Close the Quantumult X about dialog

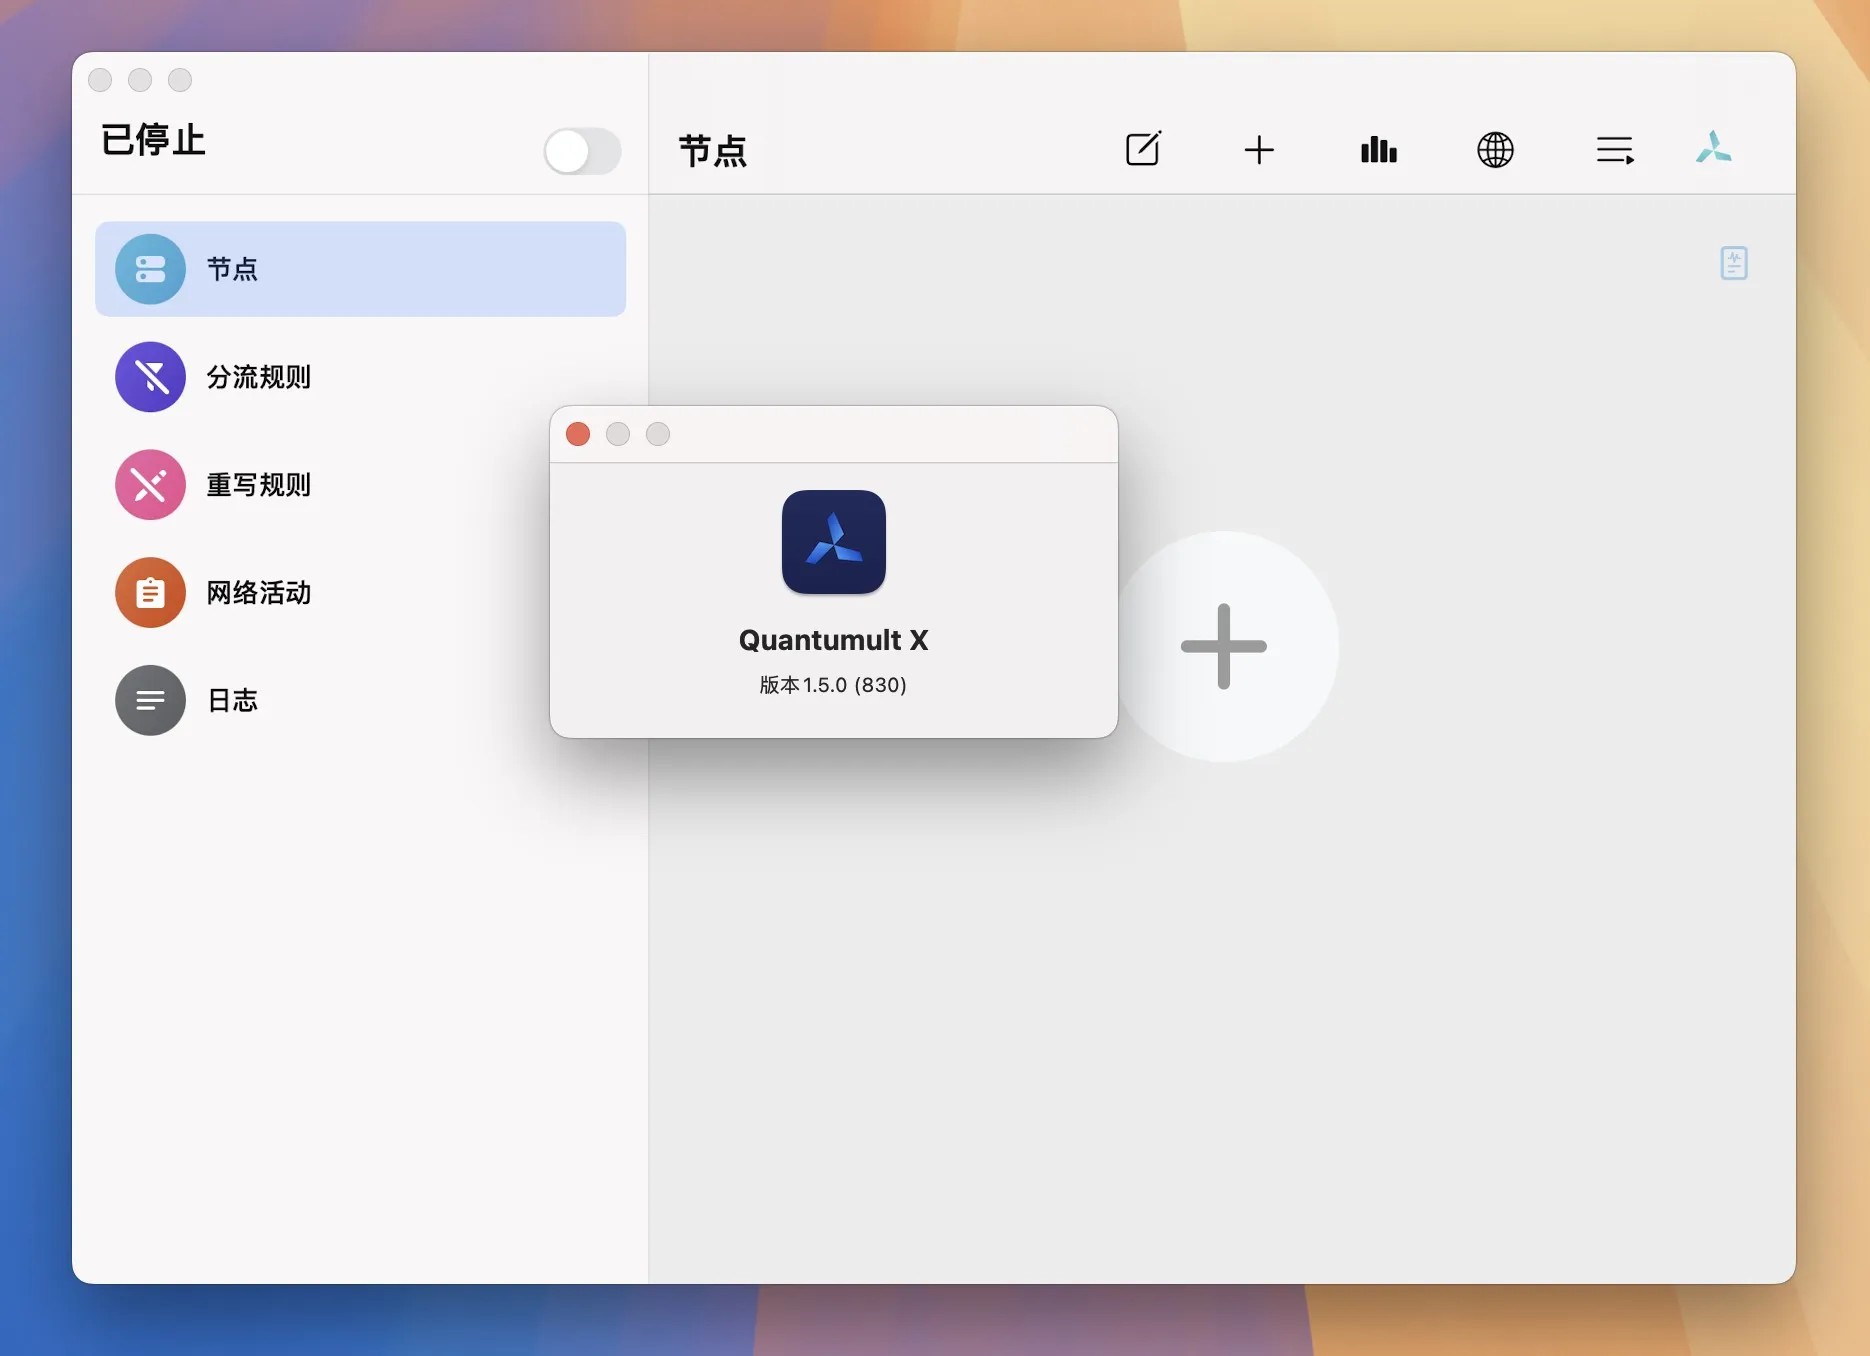(578, 434)
